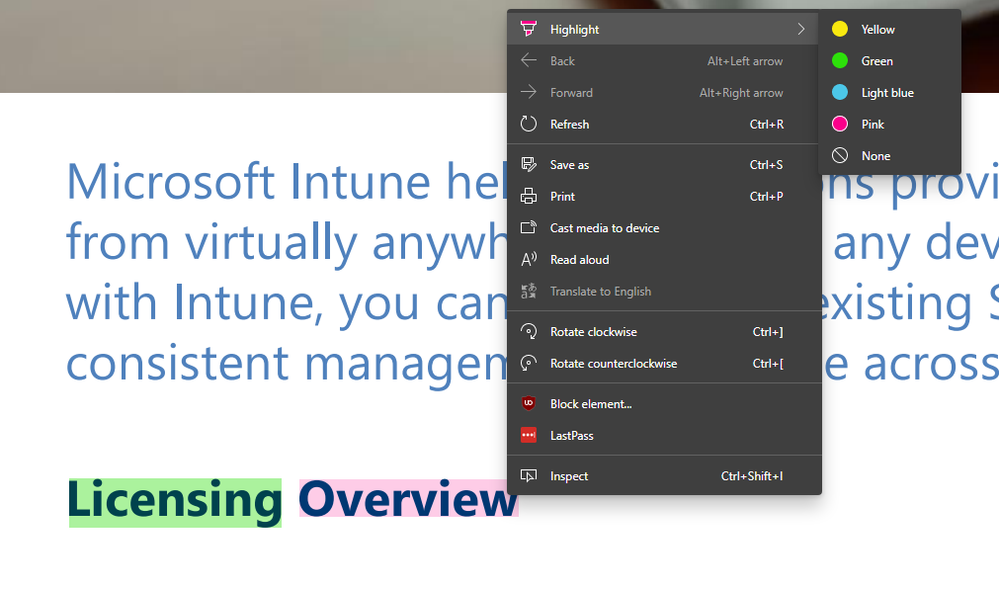Click the text 'from virtually' in paragraph
Screen dimensions: 999x592
tap(212, 243)
